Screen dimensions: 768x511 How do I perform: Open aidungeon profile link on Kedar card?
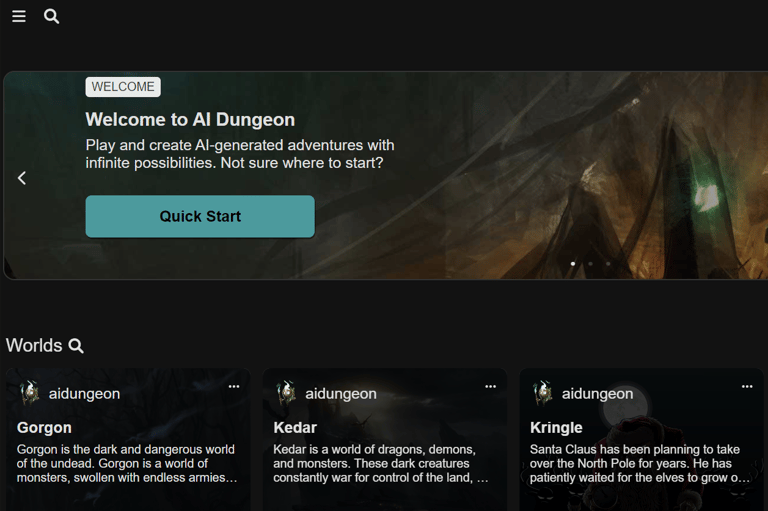[341, 393]
